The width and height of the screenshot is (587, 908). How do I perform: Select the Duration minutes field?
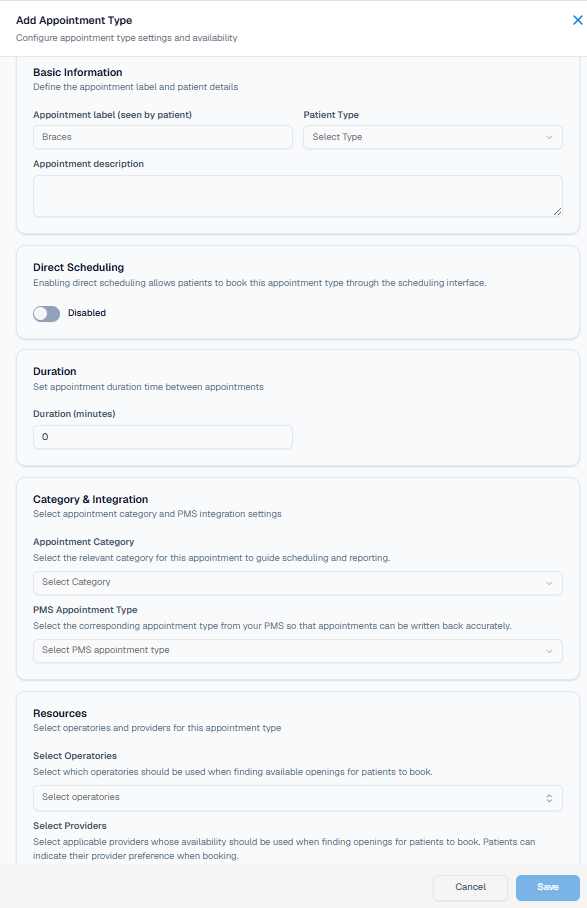pyautogui.click(x=162, y=437)
